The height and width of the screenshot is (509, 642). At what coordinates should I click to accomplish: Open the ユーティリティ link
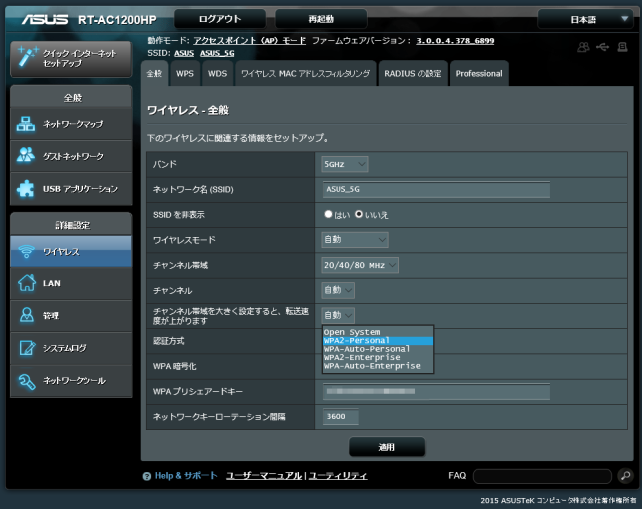coord(338,476)
